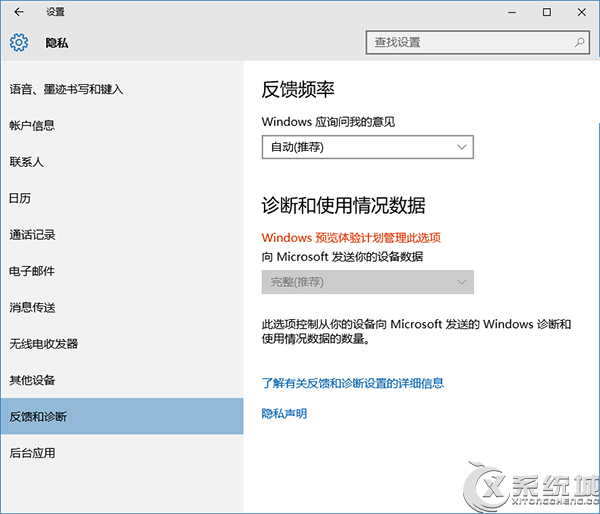Open the 自动(推荐) feedback frequency dropdown

click(367, 147)
